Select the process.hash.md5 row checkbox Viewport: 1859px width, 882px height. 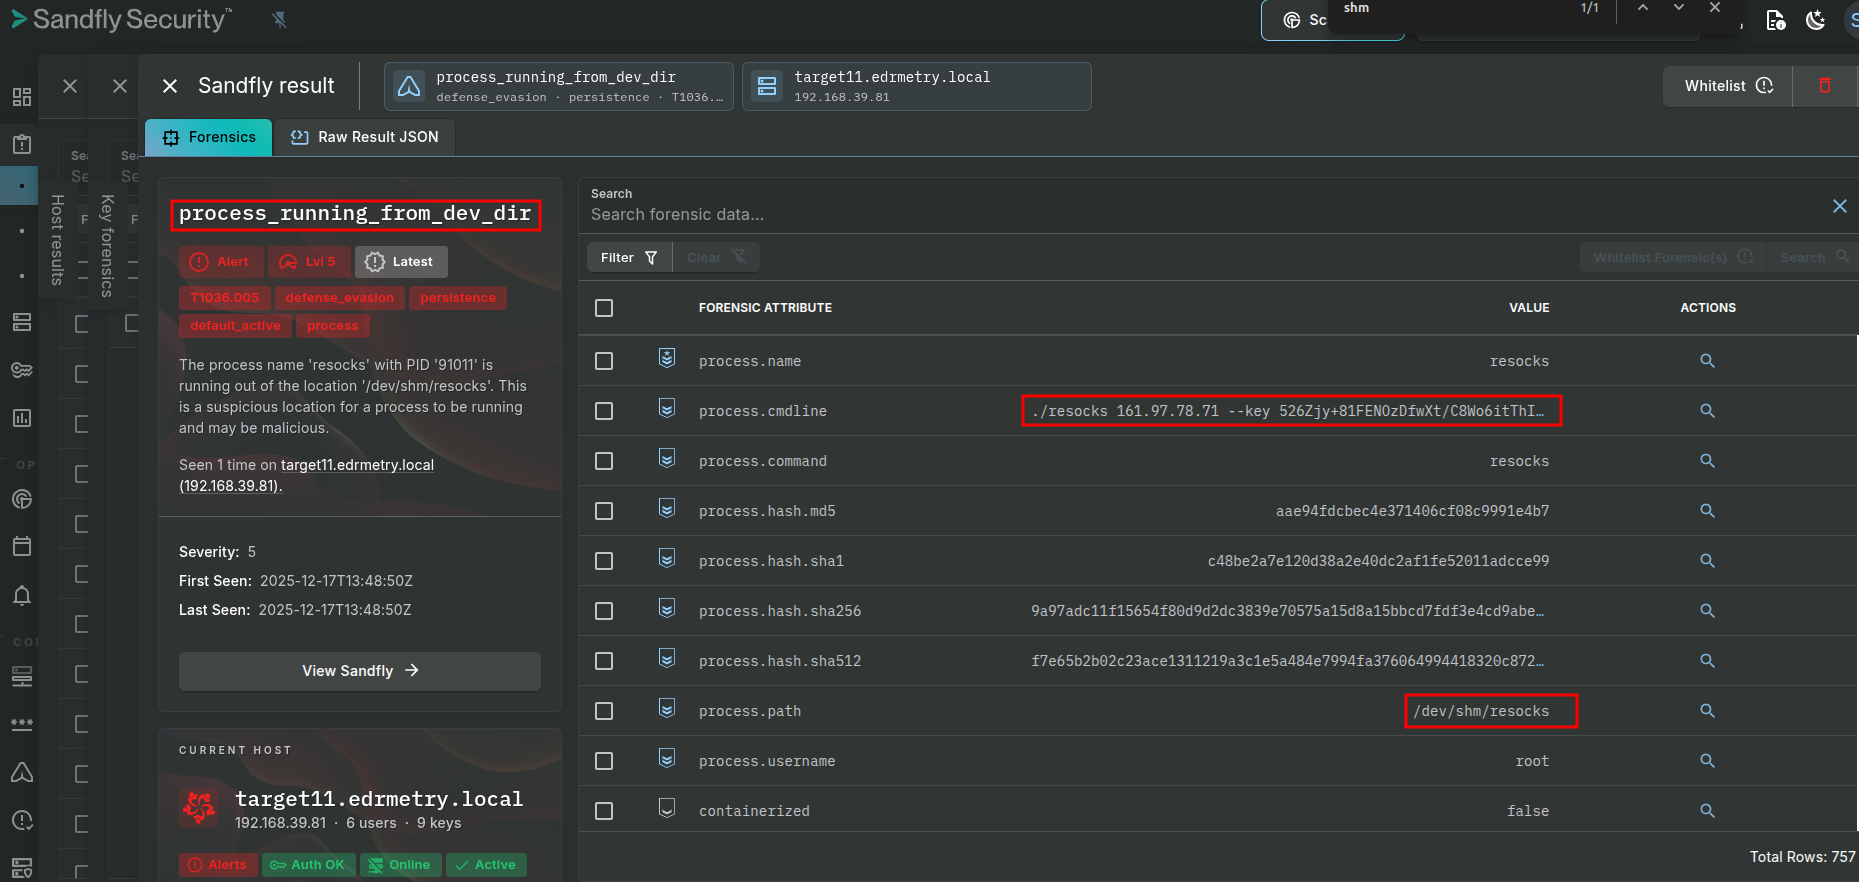point(604,511)
